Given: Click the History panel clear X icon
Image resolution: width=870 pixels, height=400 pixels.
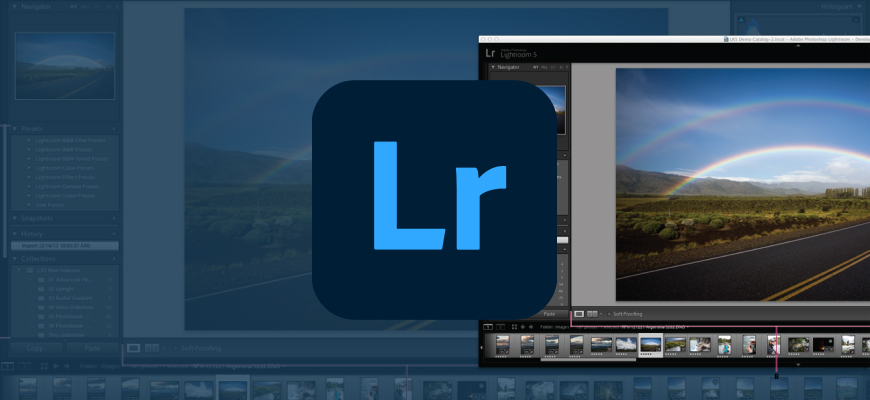Looking at the screenshot, I should [114, 234].
